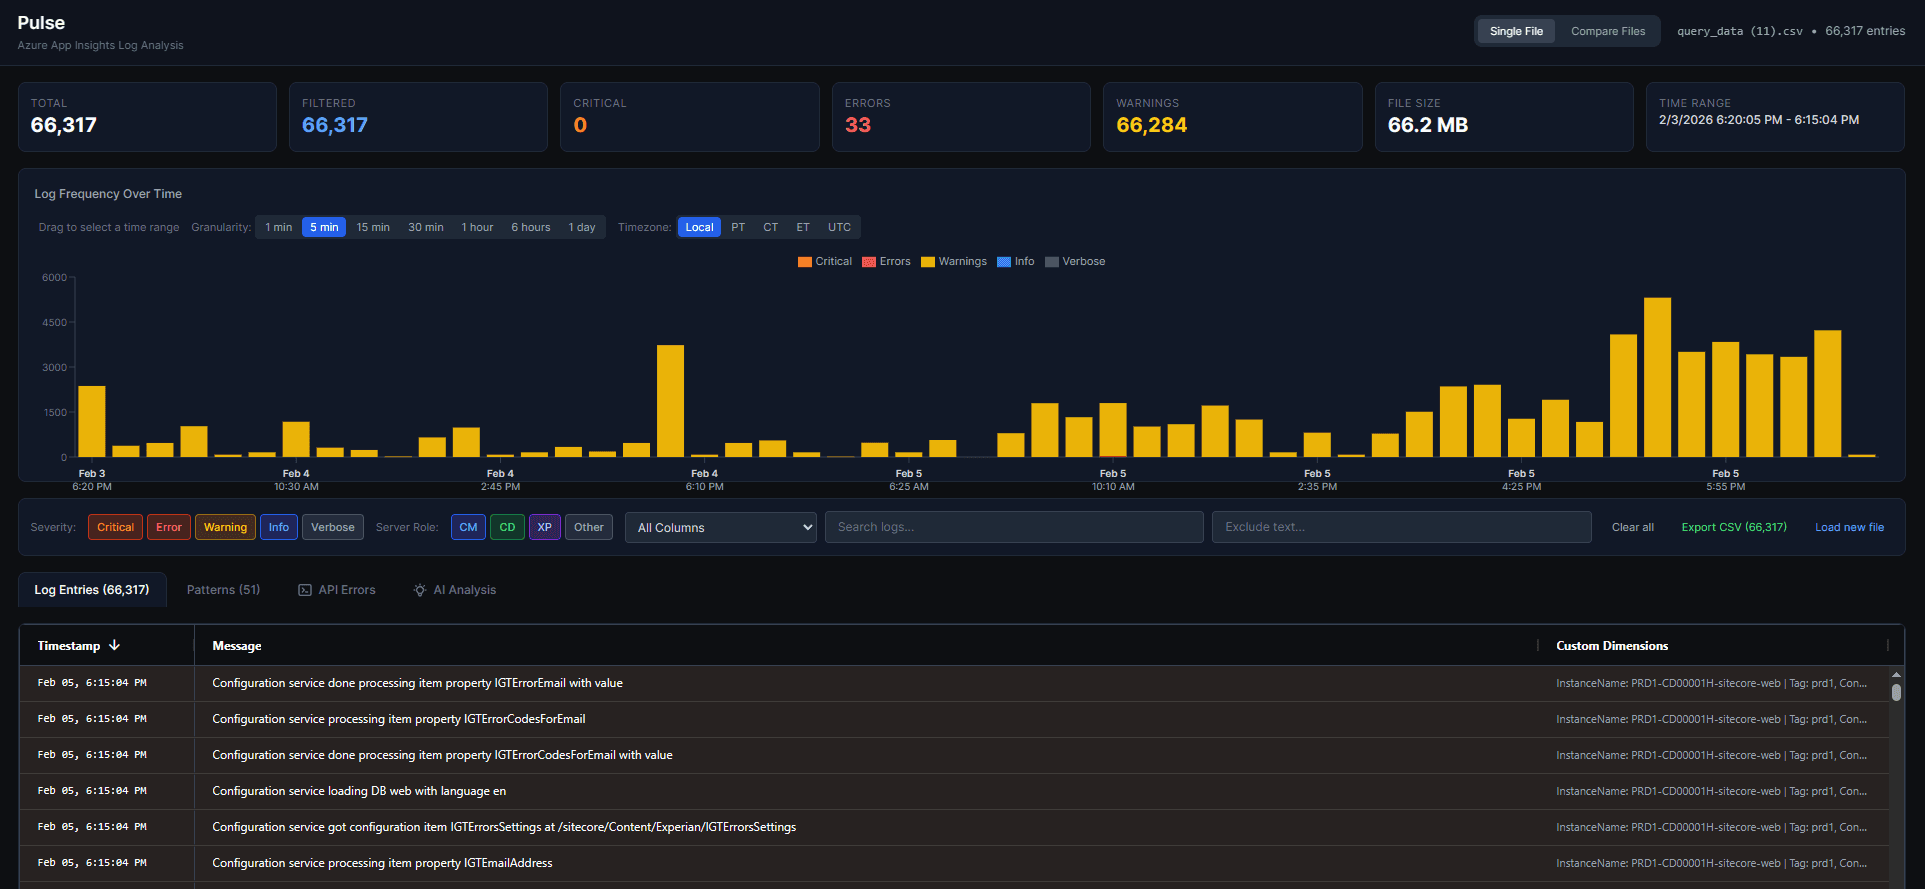Click the API Errors tab icon
The image size is (1925, 889).
pos(305,590)
